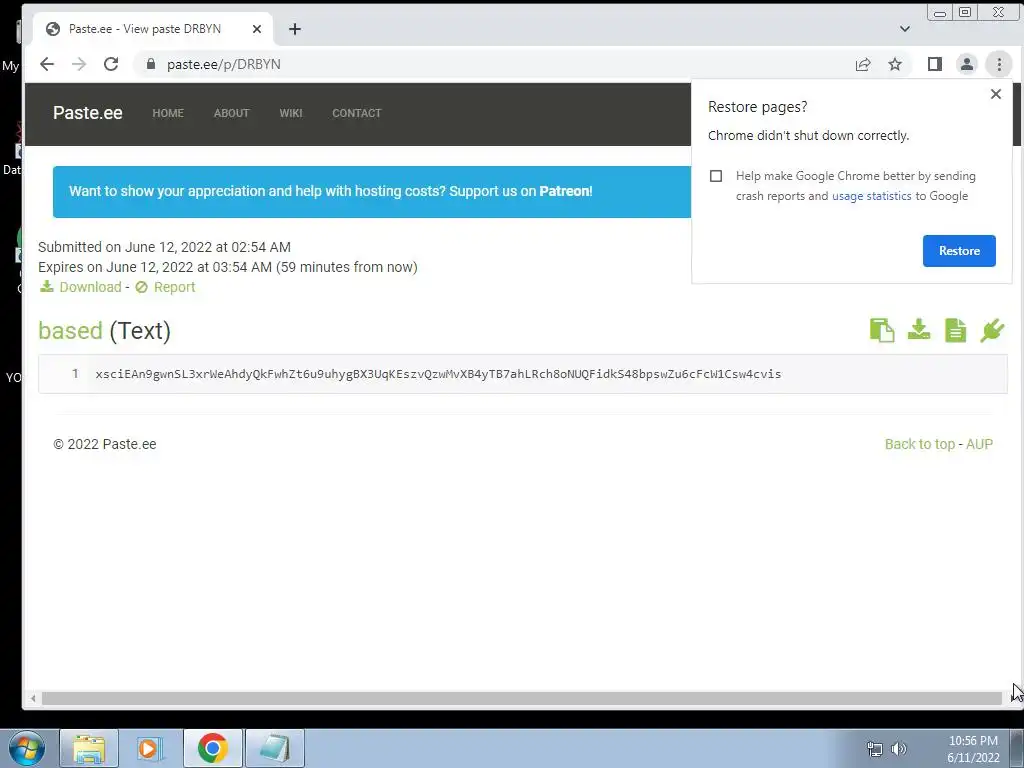Image resolution: width=1024 pixels, height=768 pixels.
Task: Open the WIKI nav item
Action: coord(291,113)
